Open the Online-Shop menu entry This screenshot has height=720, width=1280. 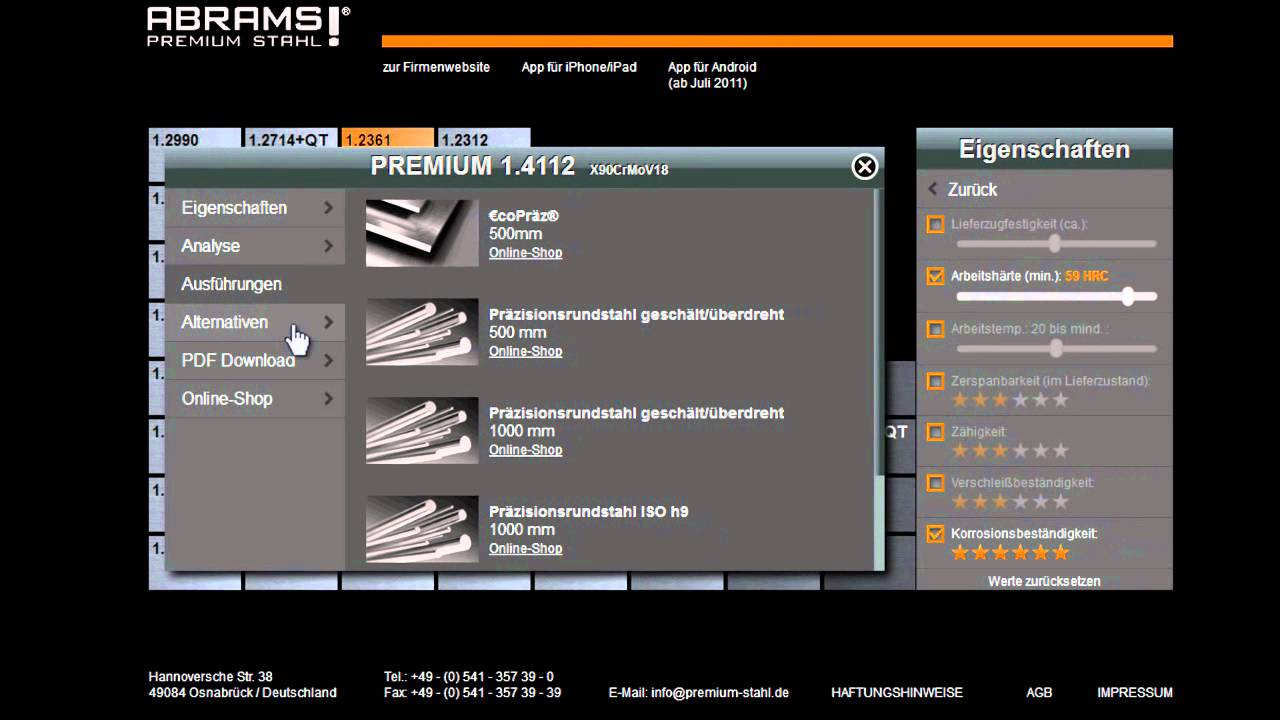(256, 398)
